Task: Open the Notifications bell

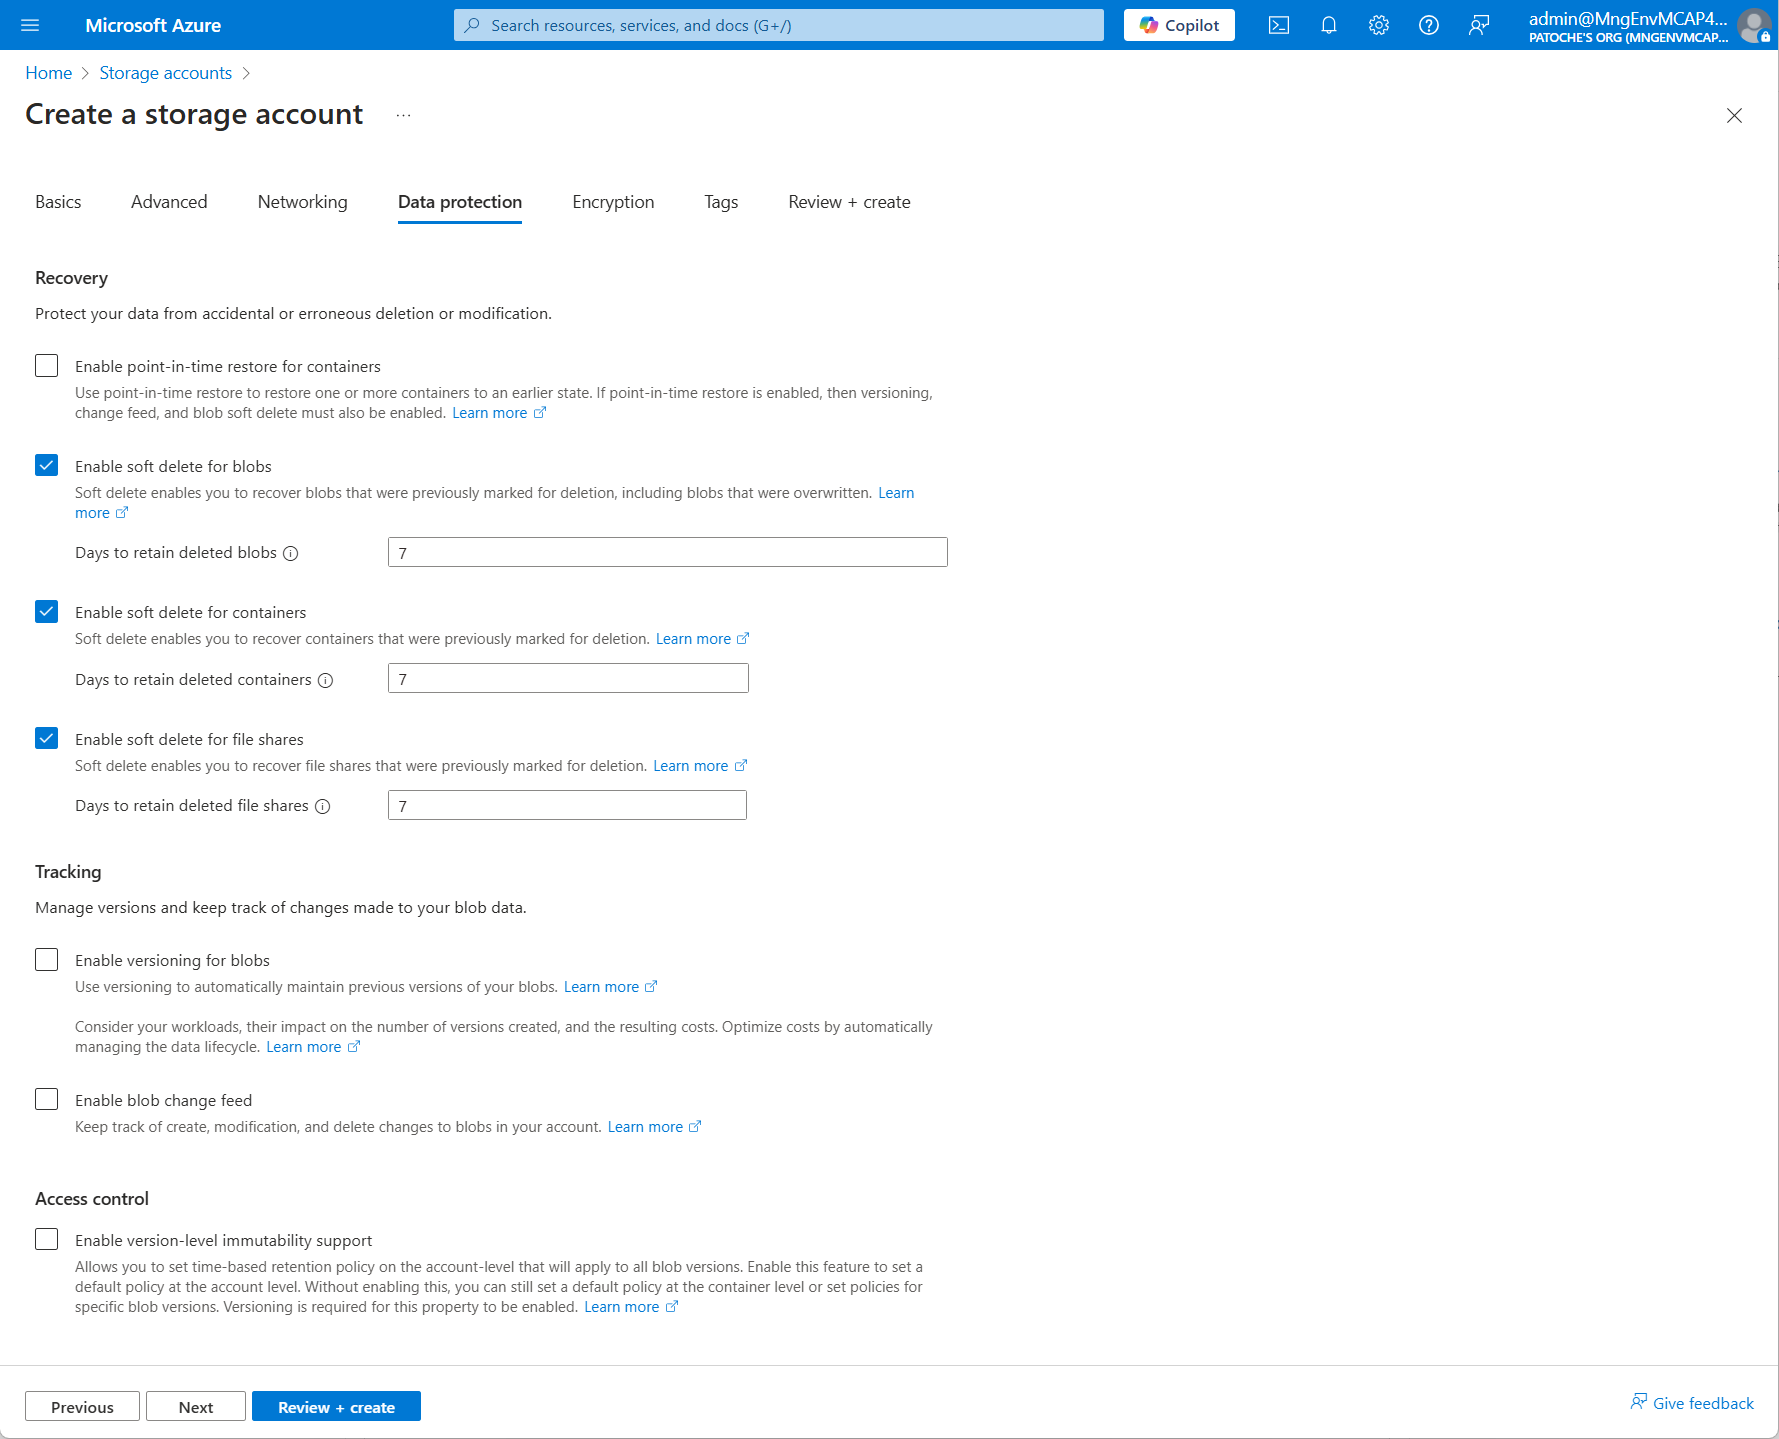Action: click(1328, 25)
